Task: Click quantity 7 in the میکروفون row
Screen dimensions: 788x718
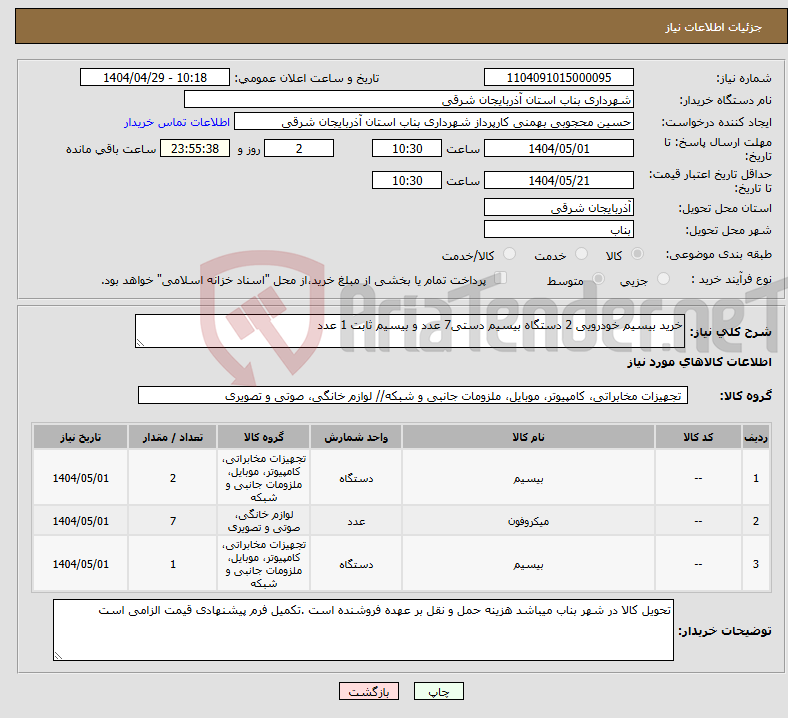Action: [x=173, y=521]
